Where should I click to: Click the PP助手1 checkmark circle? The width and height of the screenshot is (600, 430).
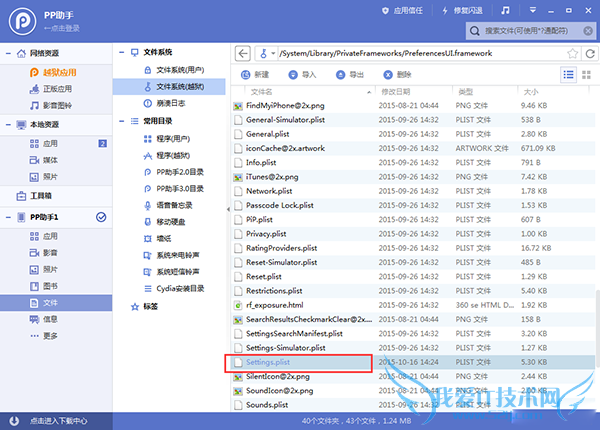click(101, 217)
